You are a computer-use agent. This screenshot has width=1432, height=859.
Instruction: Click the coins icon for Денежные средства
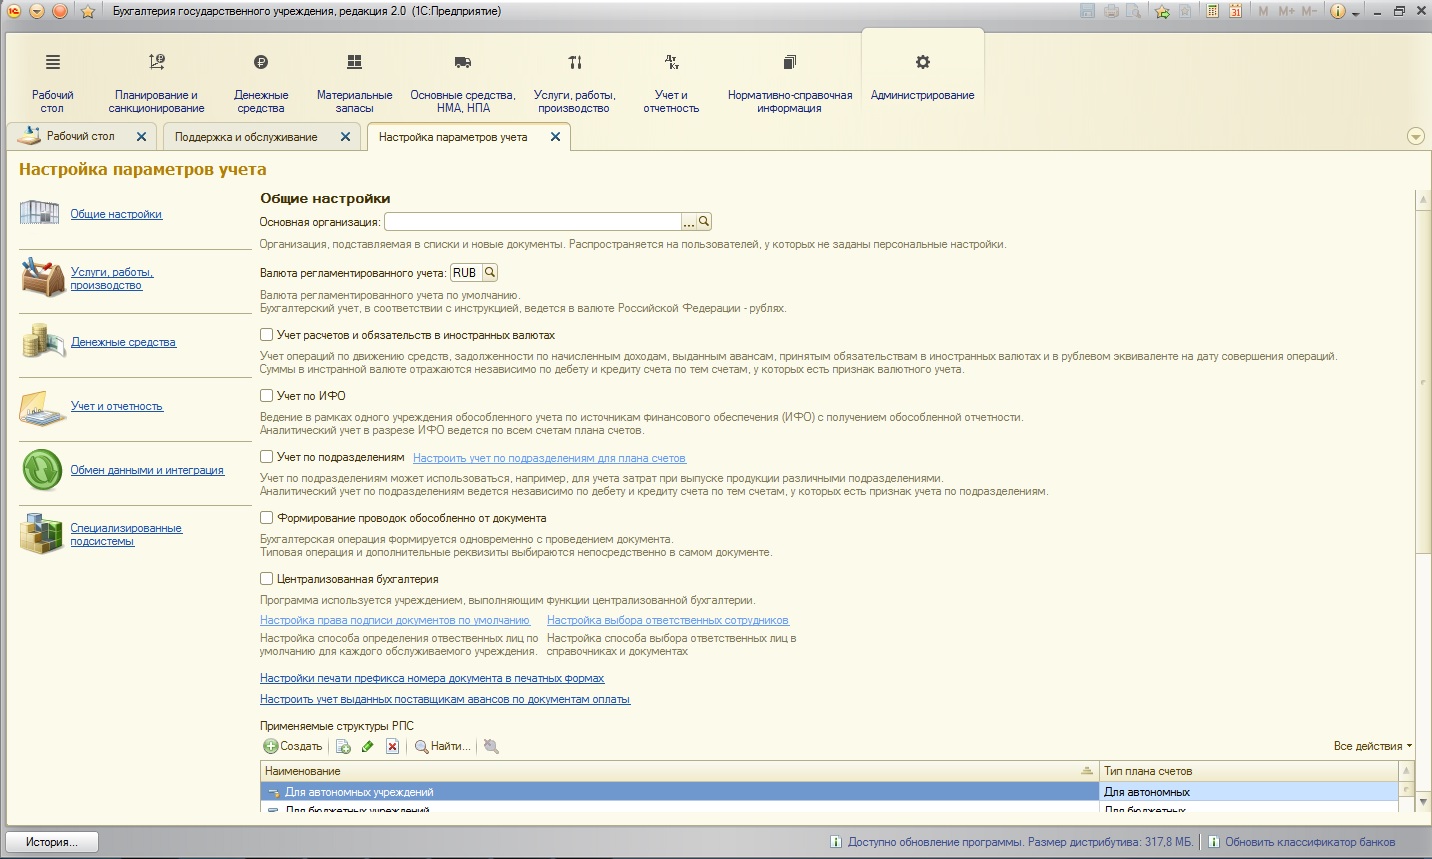[43, 341]
